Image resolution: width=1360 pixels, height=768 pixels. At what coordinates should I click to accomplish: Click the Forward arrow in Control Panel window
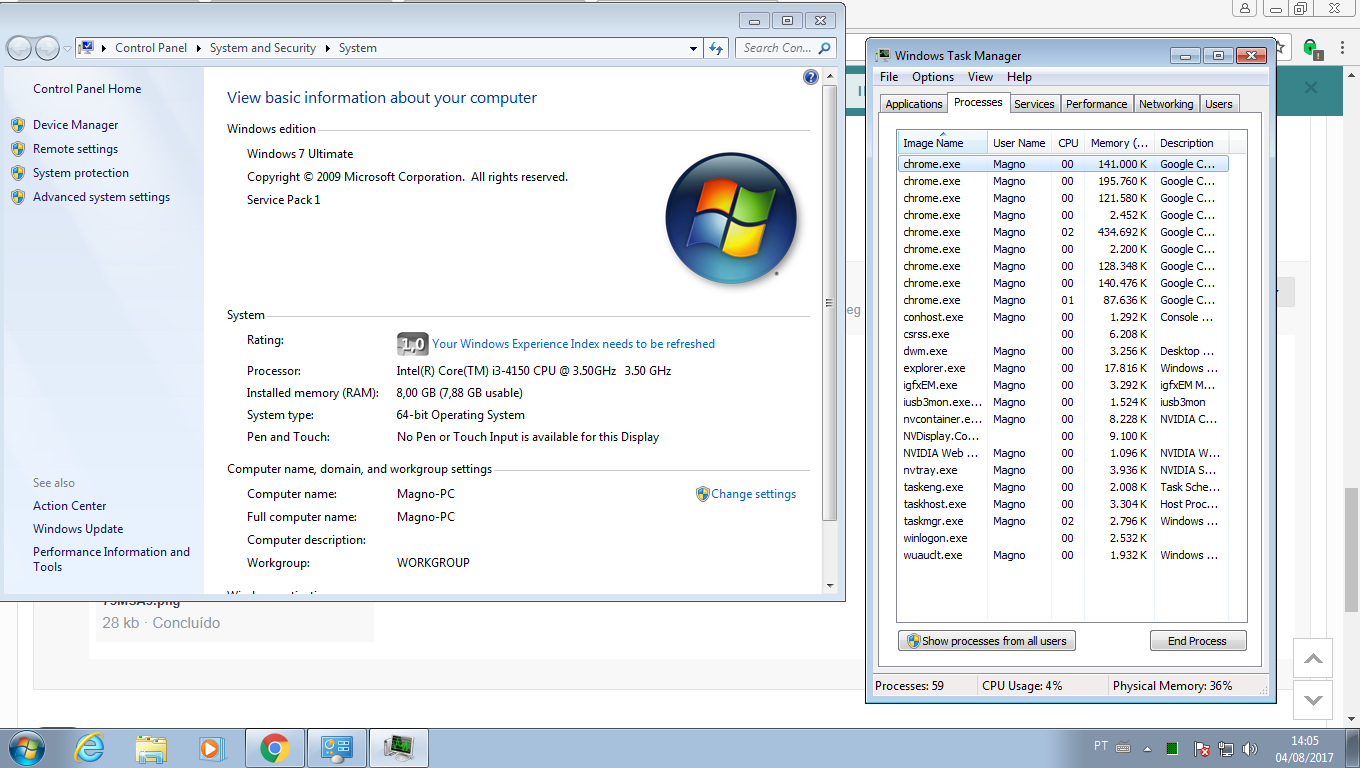click(x=47, y=48)
